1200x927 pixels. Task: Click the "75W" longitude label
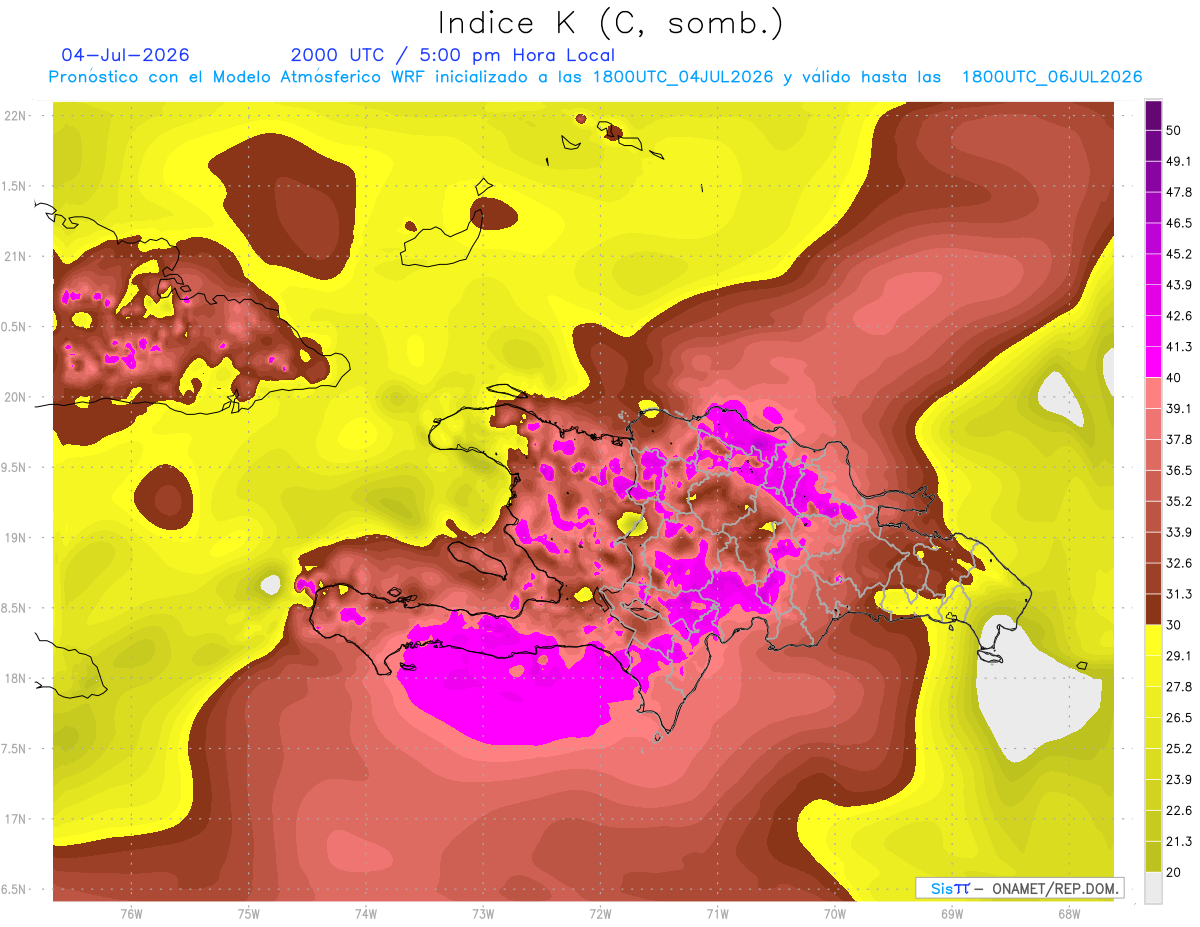pos(249,913)
